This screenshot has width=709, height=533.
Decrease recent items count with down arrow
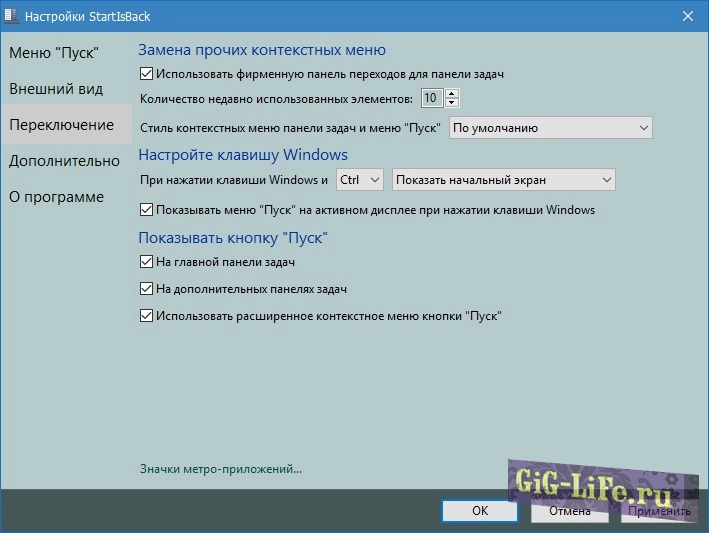point(452,102)
